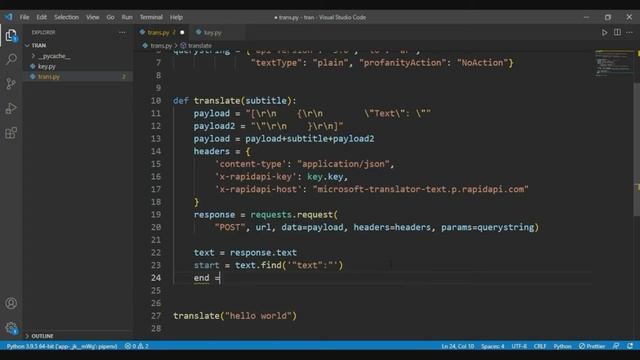
Task: Open the File menu
Action: (x=24, y=17)
